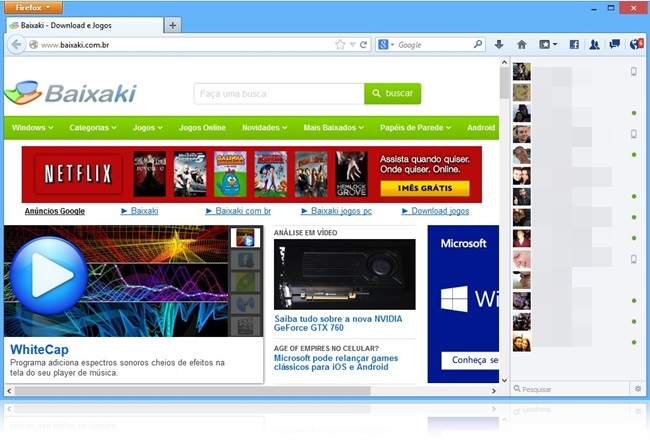Open the Anúncios Google link

55,211
